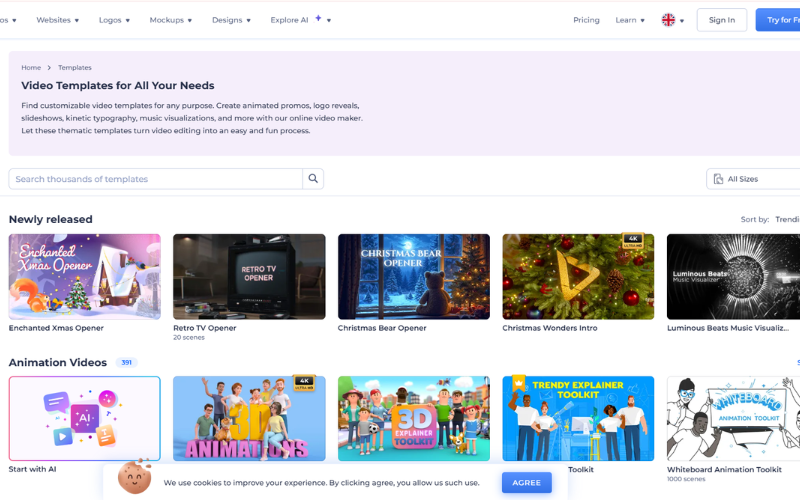Click the 20 scenes label

pos(189,337)
